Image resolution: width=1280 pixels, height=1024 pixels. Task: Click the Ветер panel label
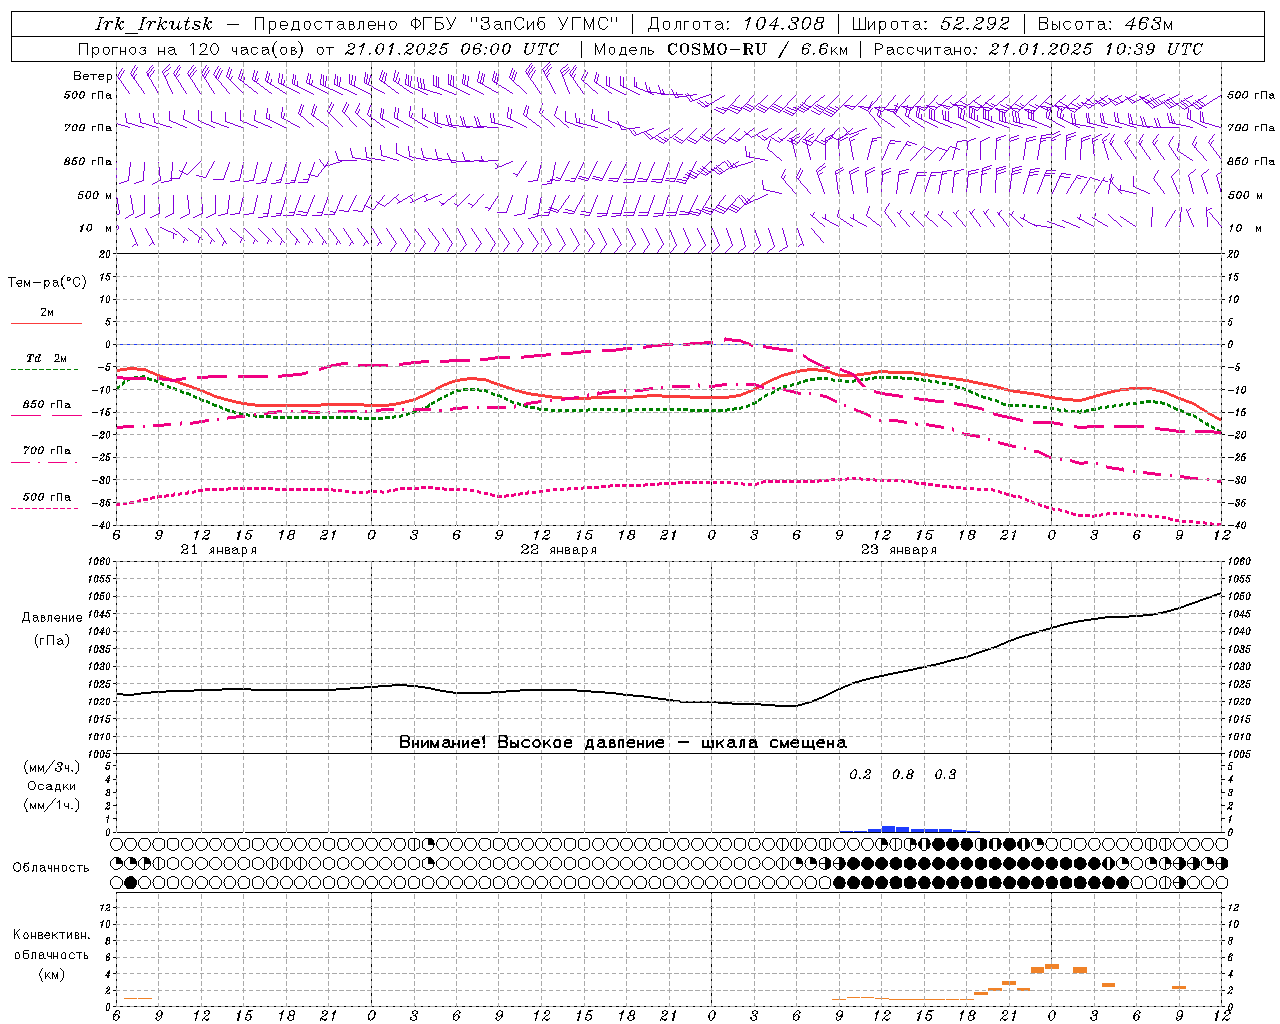92,76
